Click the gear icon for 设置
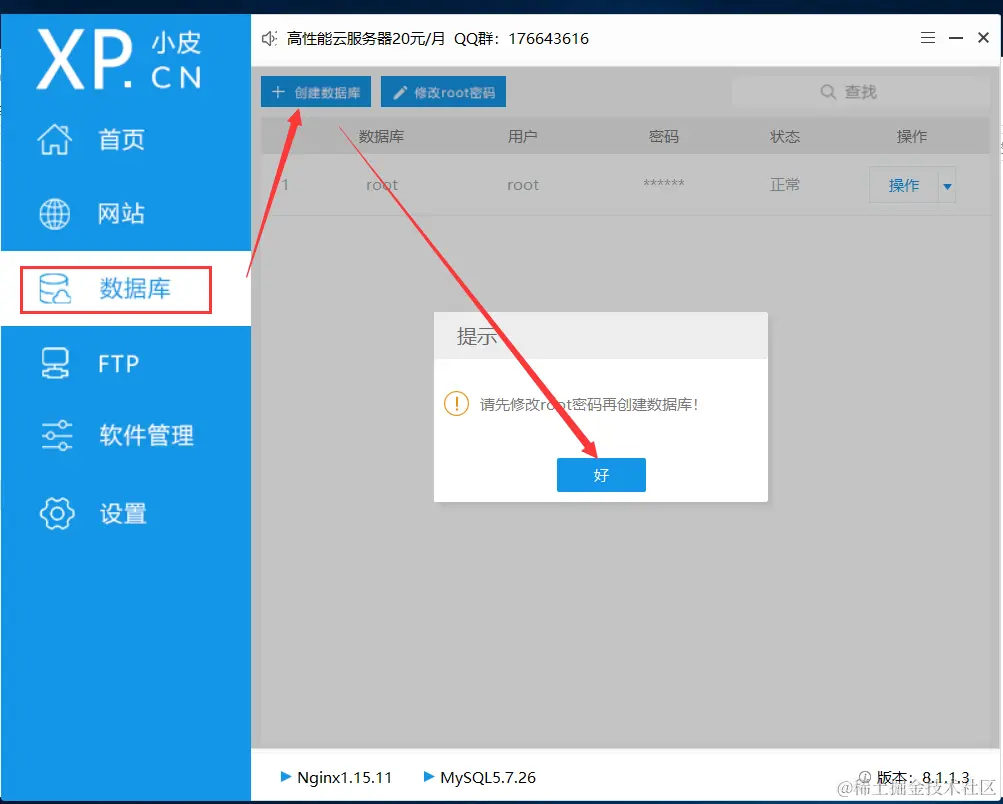Image resolution: width=1003 pixels, height=804 pixels. point(57,514)
